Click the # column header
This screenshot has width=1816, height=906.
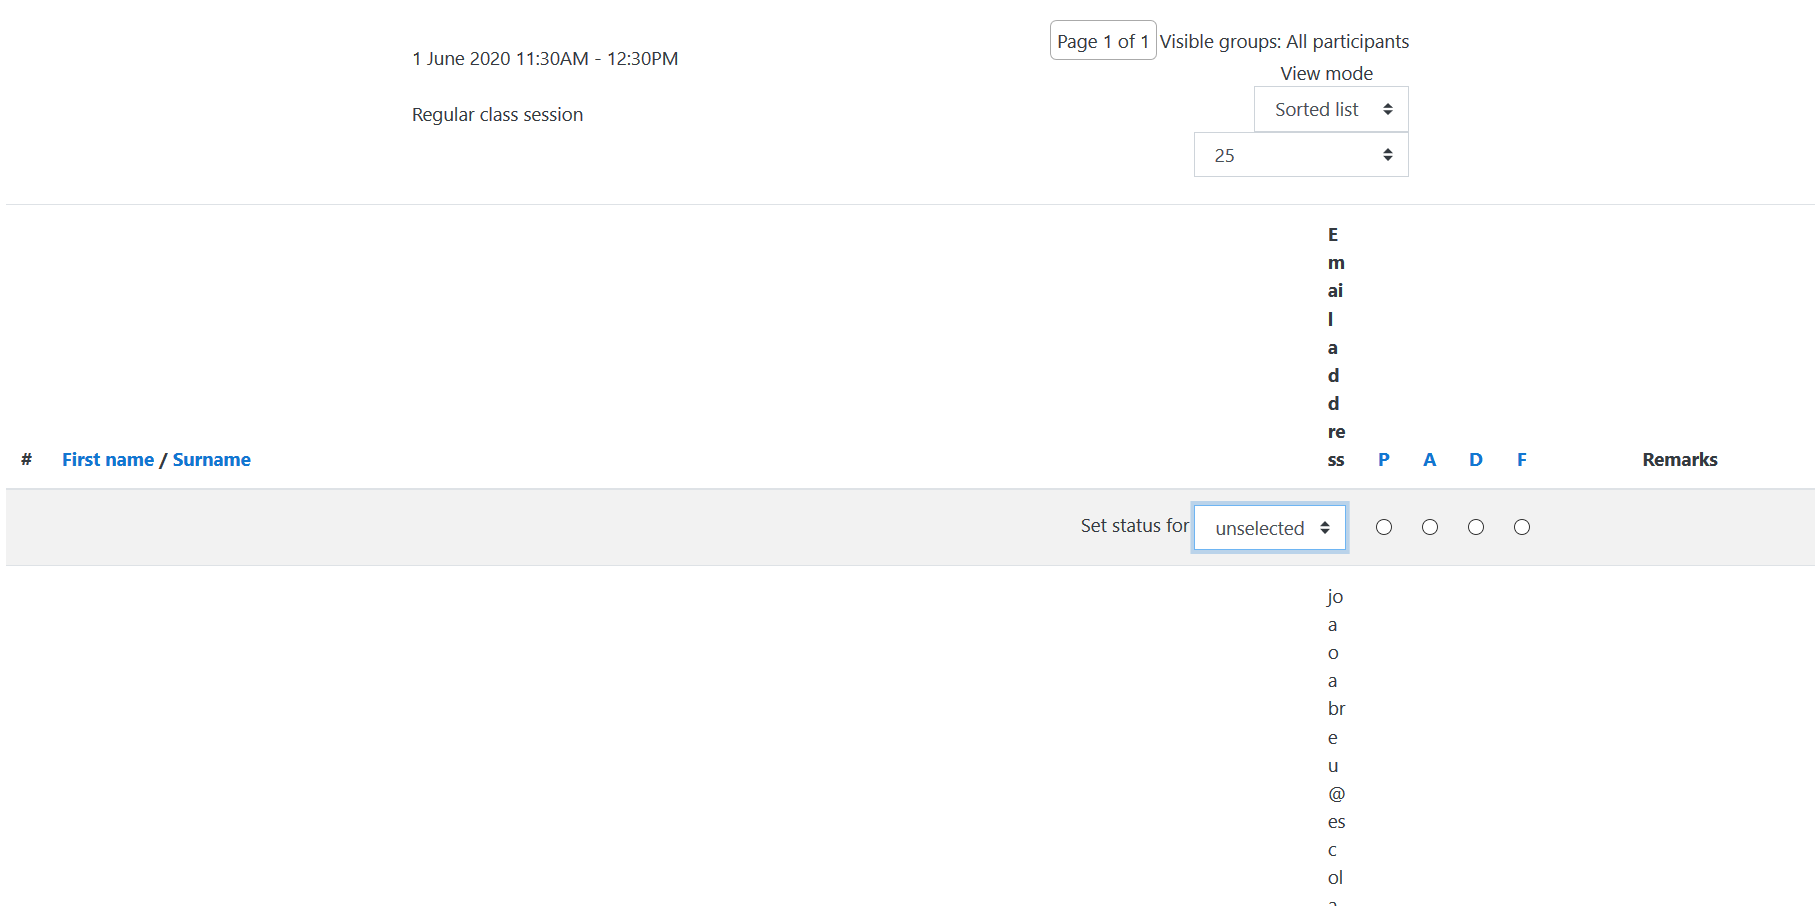[x=25, y=459]
